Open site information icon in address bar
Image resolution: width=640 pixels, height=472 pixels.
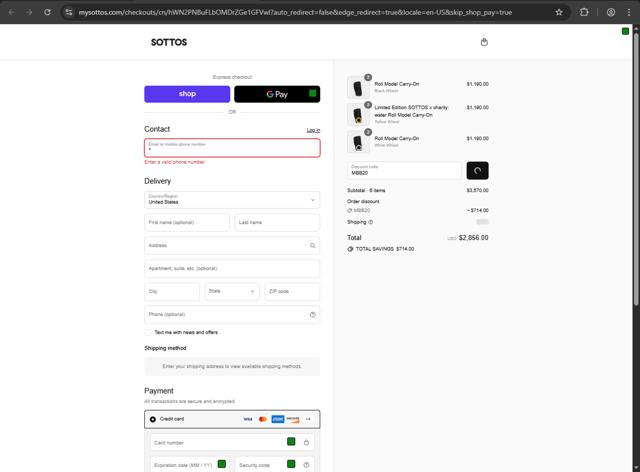(69, 12)
